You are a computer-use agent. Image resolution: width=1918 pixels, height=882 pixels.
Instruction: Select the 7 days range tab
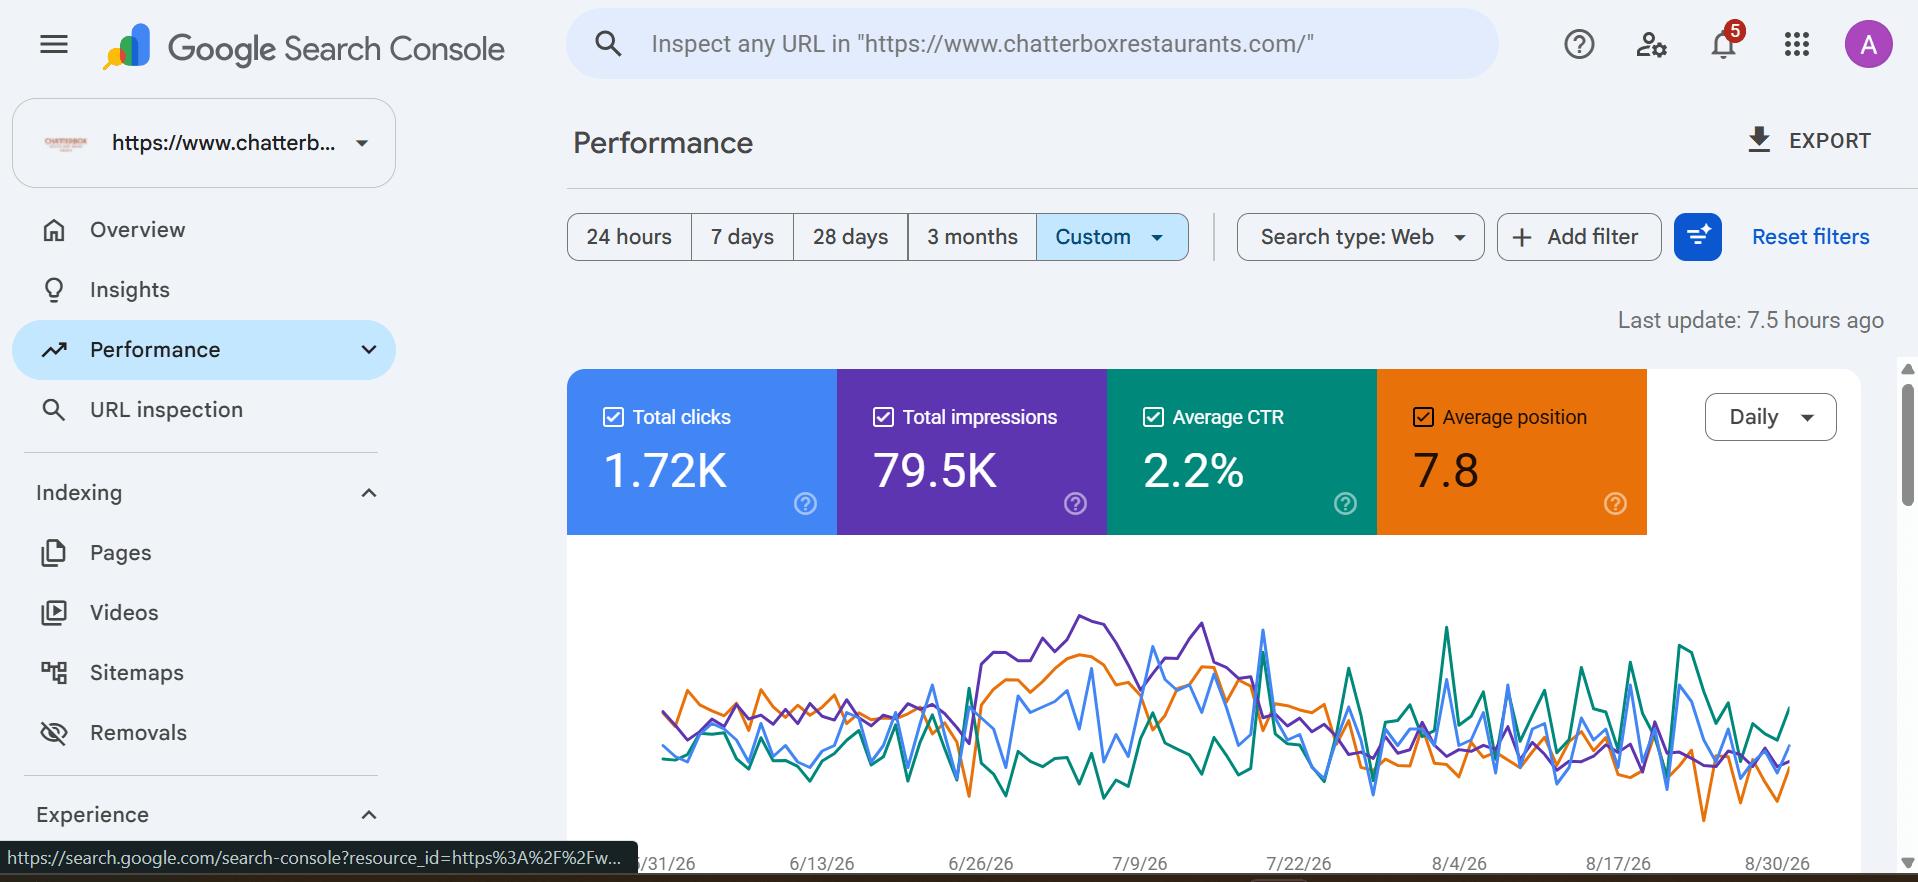point(742,237)
